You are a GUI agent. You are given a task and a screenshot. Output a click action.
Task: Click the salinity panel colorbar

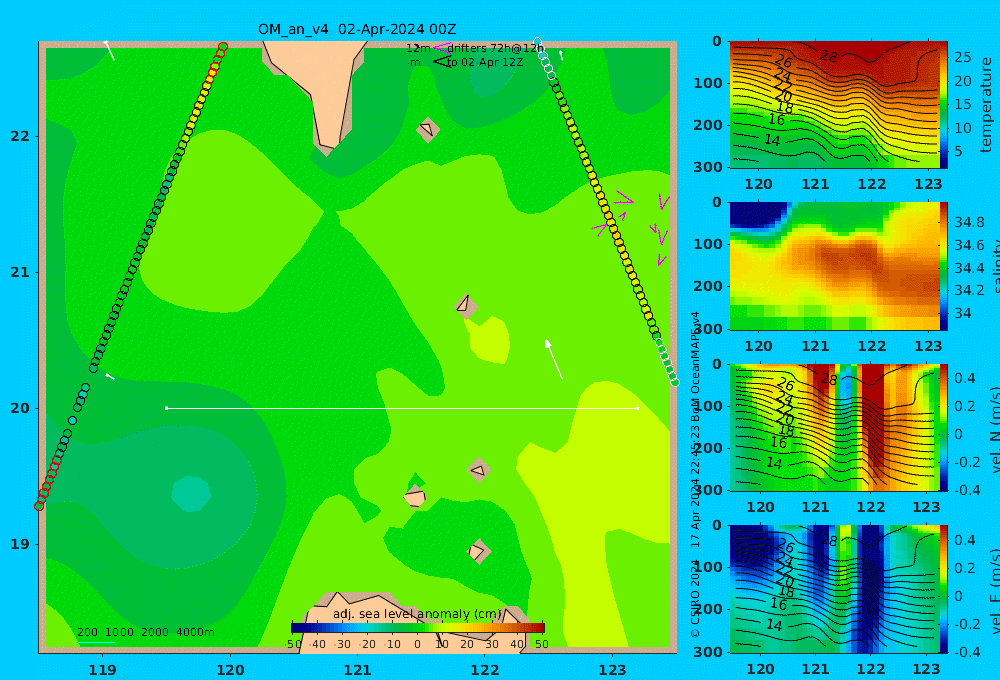[944, 266]
